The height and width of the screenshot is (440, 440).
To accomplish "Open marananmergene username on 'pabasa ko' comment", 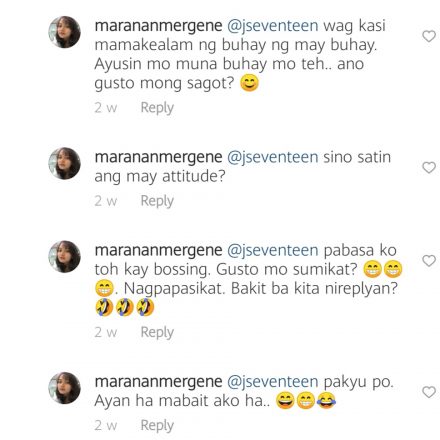I will click(x=158, y=251).
